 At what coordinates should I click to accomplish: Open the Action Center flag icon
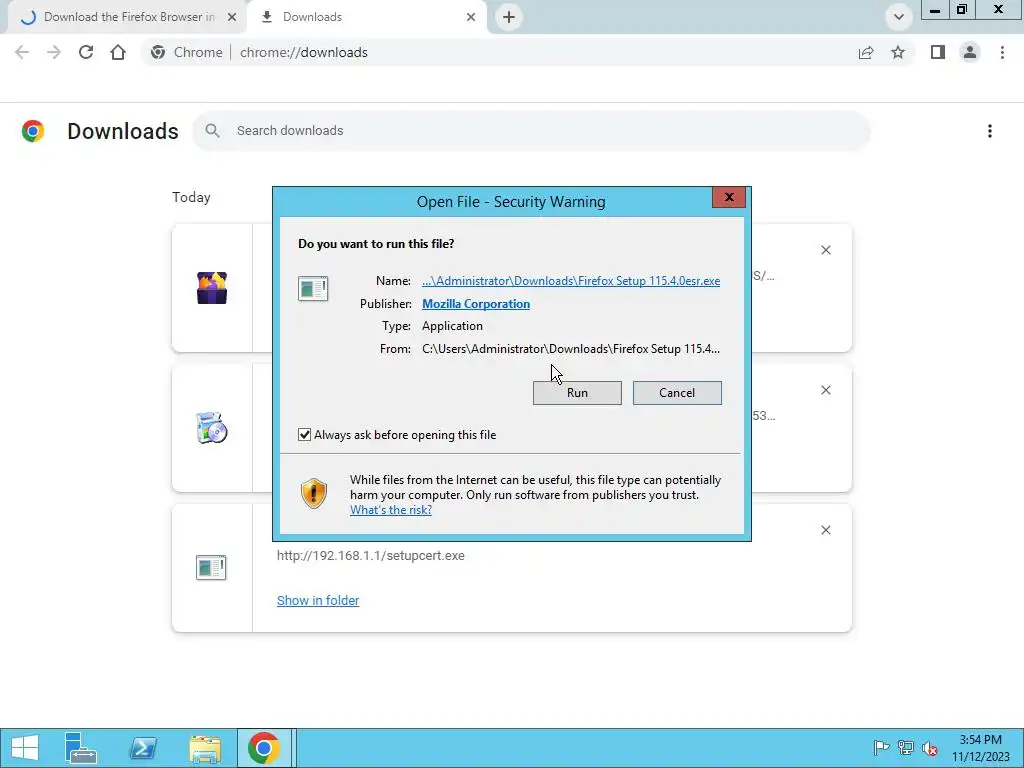[881, 748]
